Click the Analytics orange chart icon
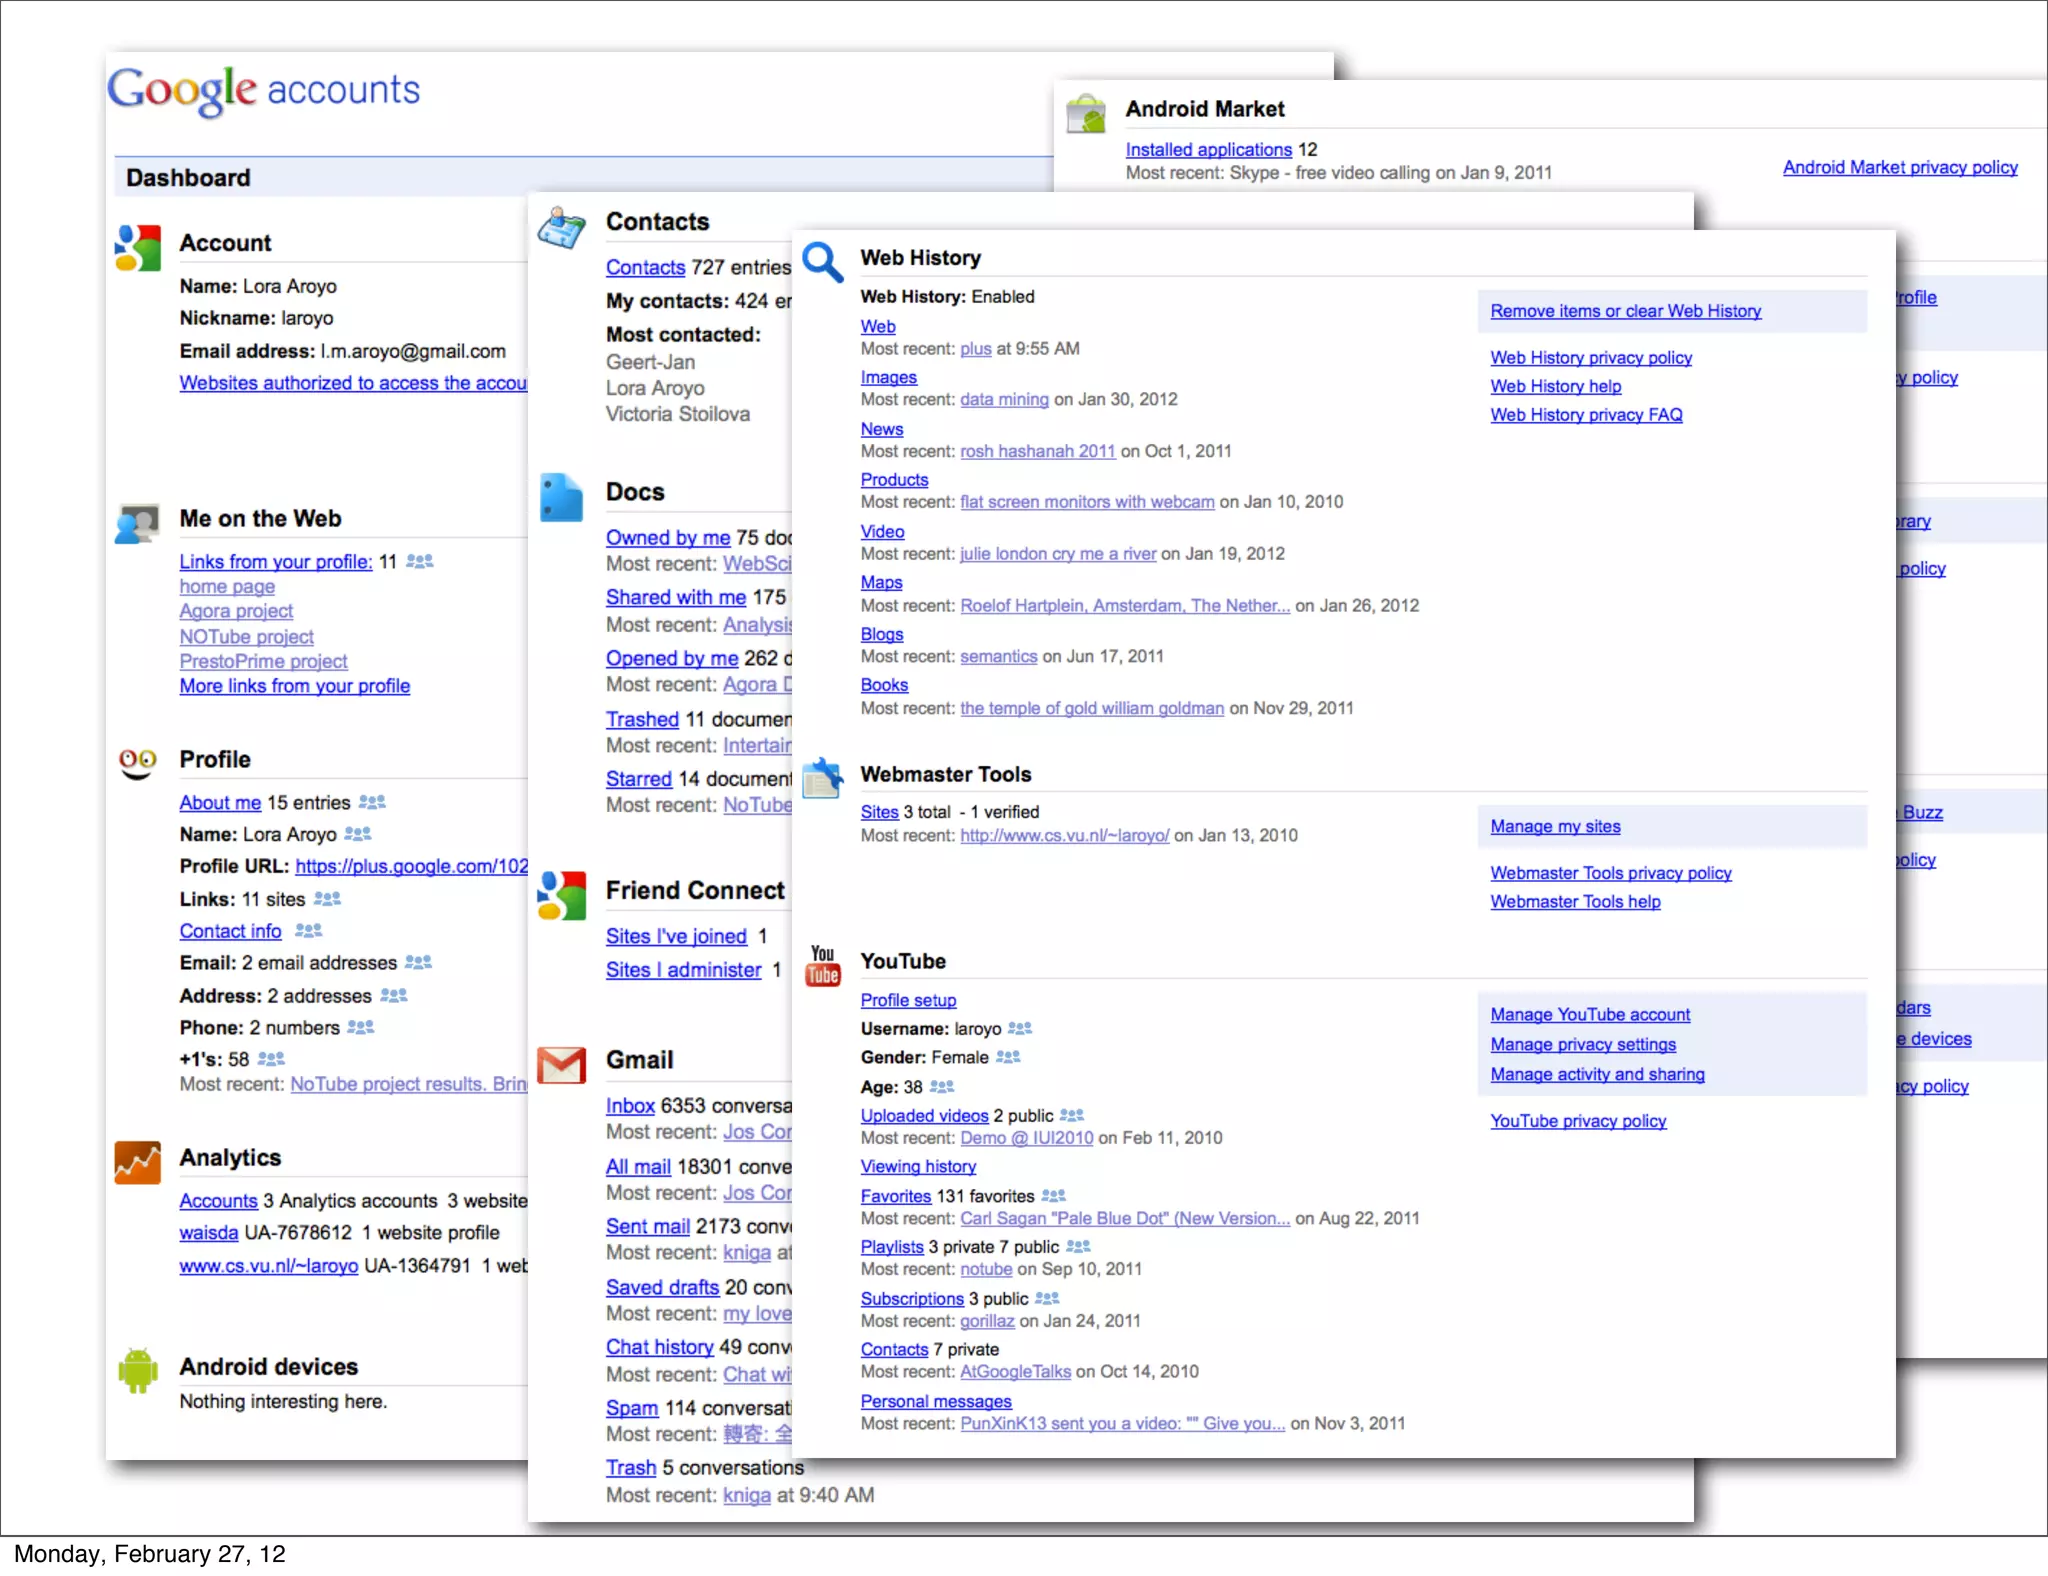This screenshot has height=1576, width=2048. click(x=137, y=1162)
